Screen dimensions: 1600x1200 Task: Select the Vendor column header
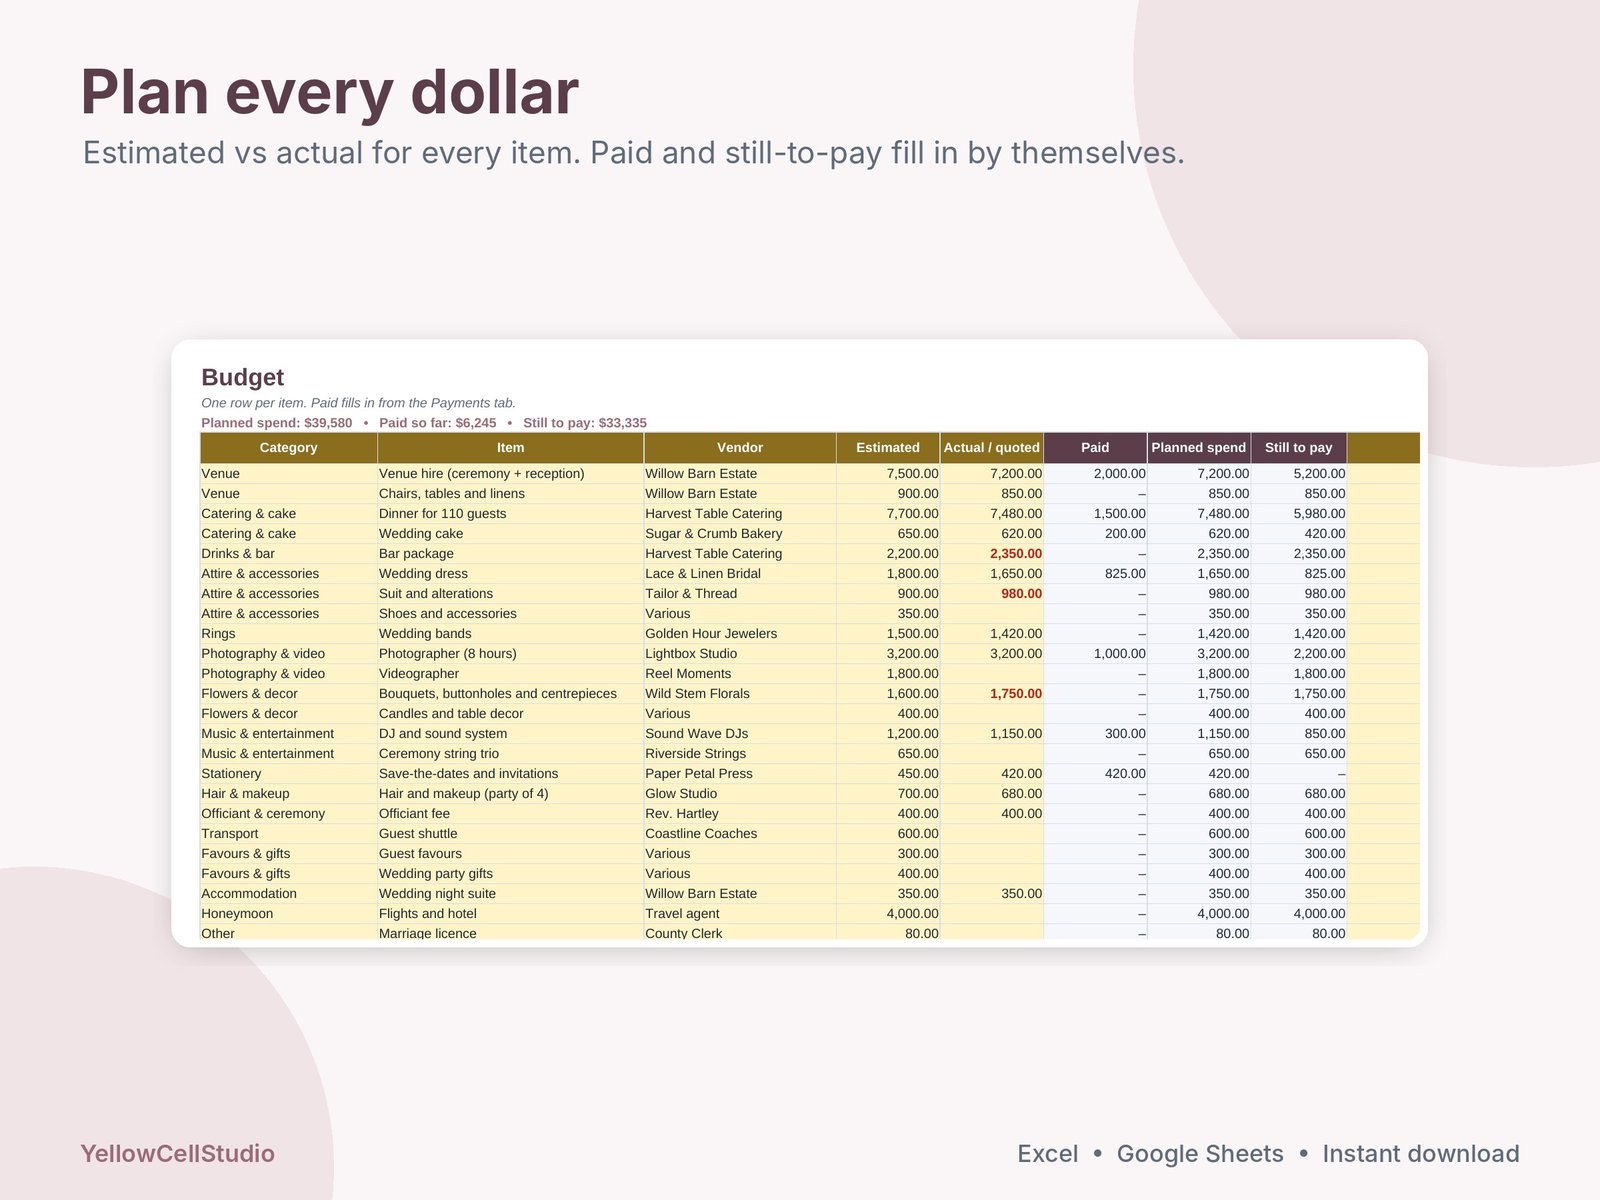(x=740, y=448)
